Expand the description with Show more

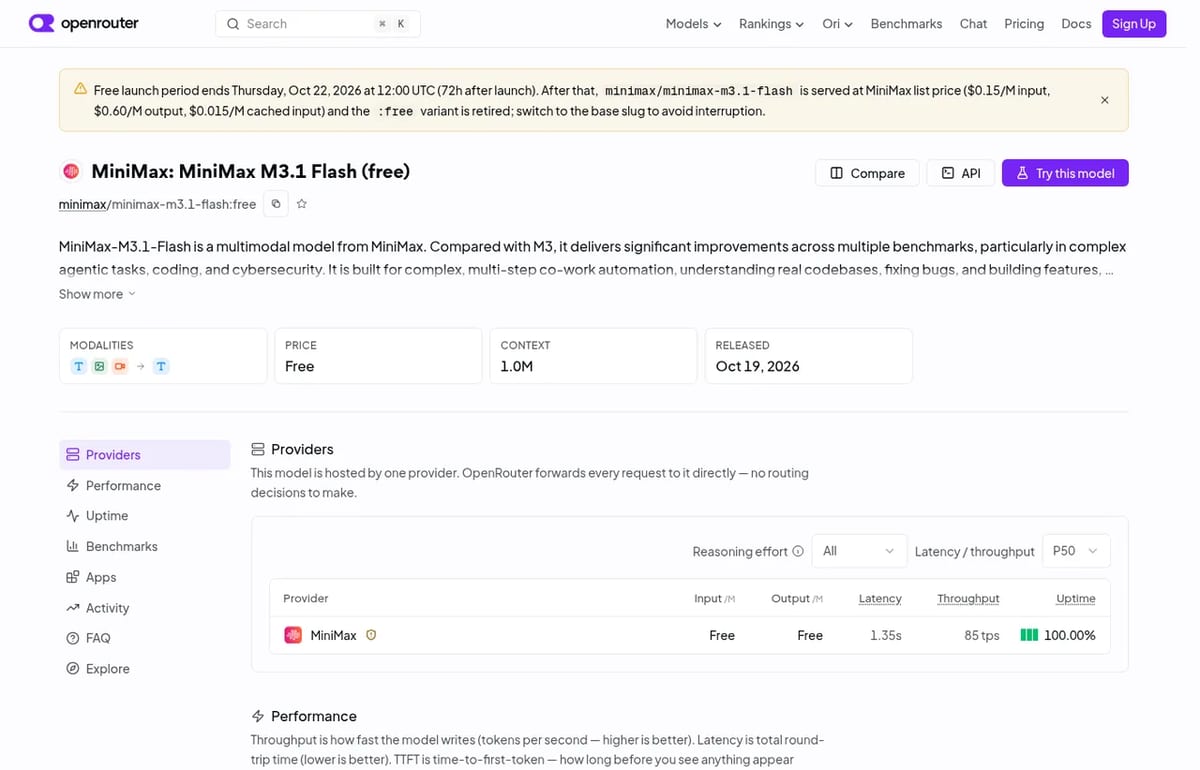tap(97, 294)
